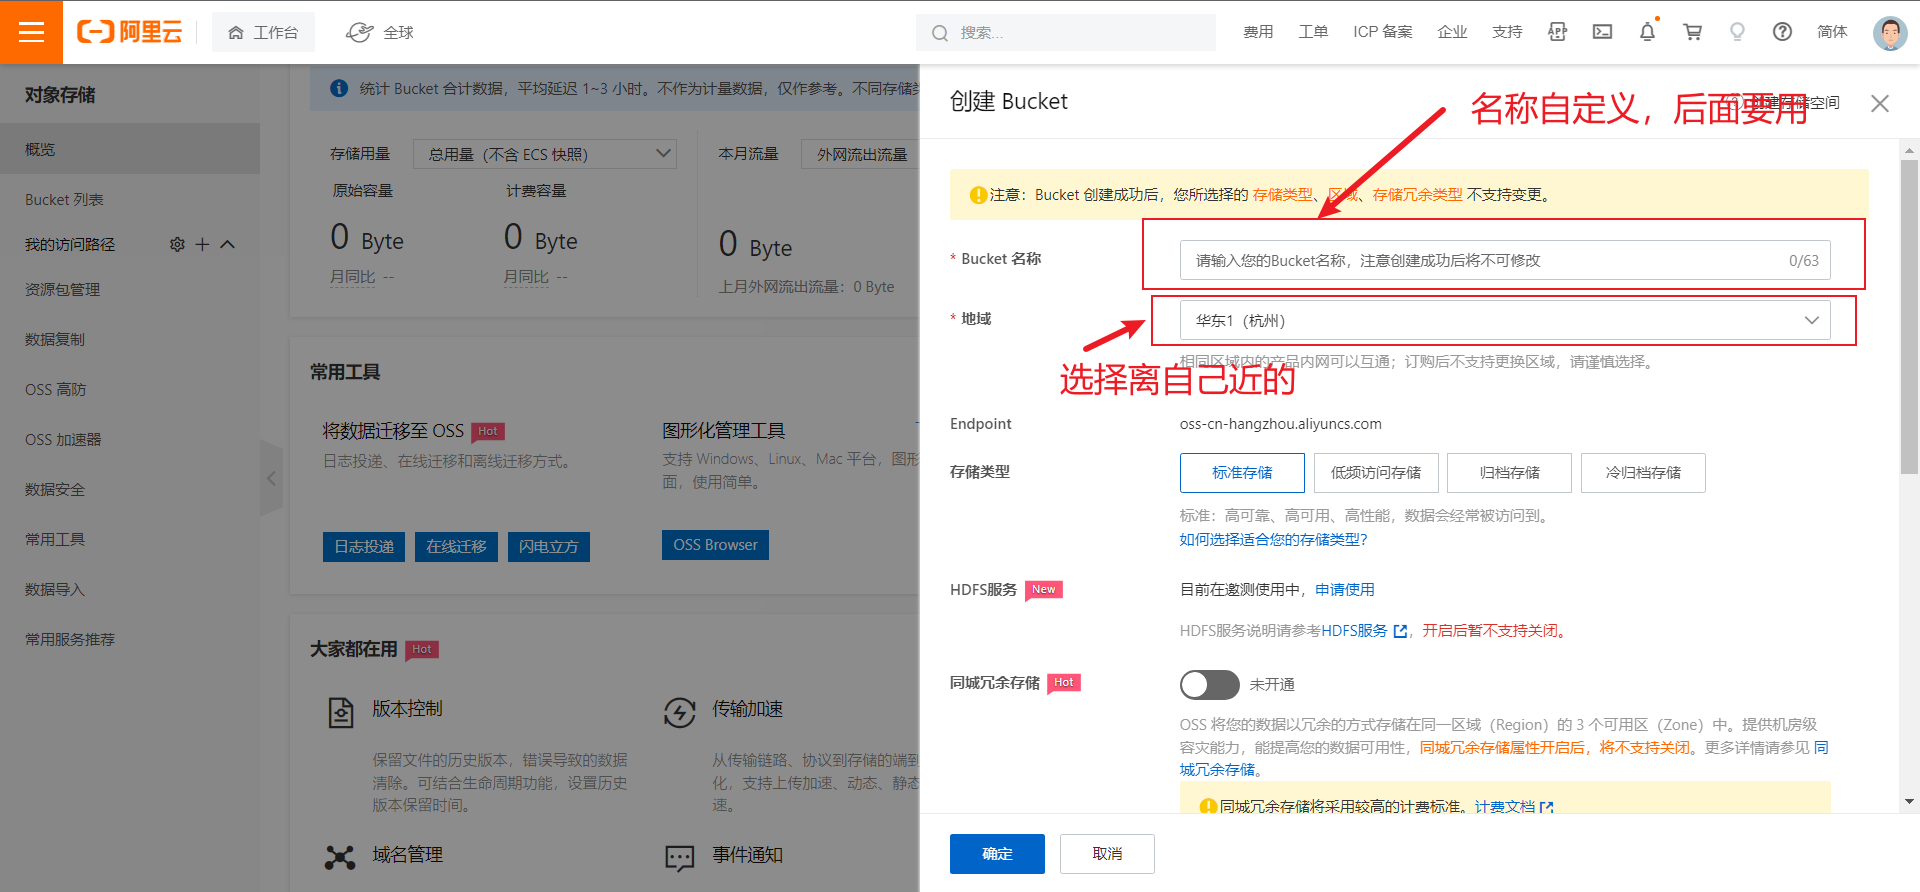The image size is (1920, 892).
Task: Open the 总用量 storage usage dropdown
Action: point(545,154)
